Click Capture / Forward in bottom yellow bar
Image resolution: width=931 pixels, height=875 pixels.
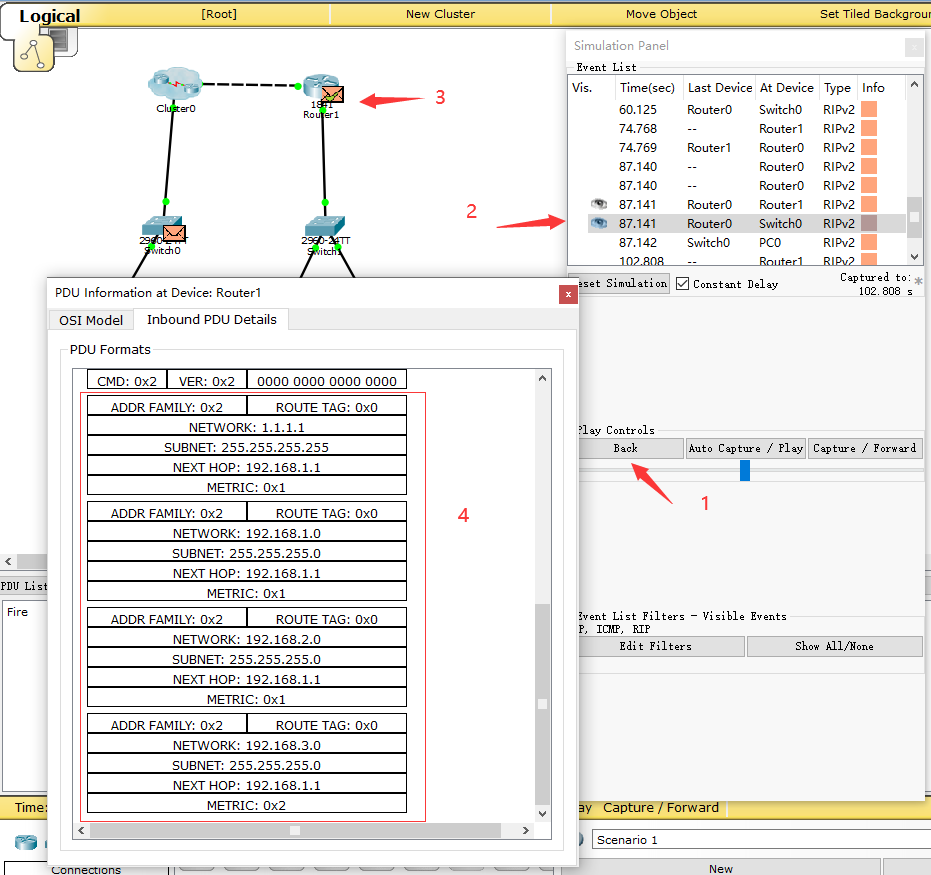660,807
